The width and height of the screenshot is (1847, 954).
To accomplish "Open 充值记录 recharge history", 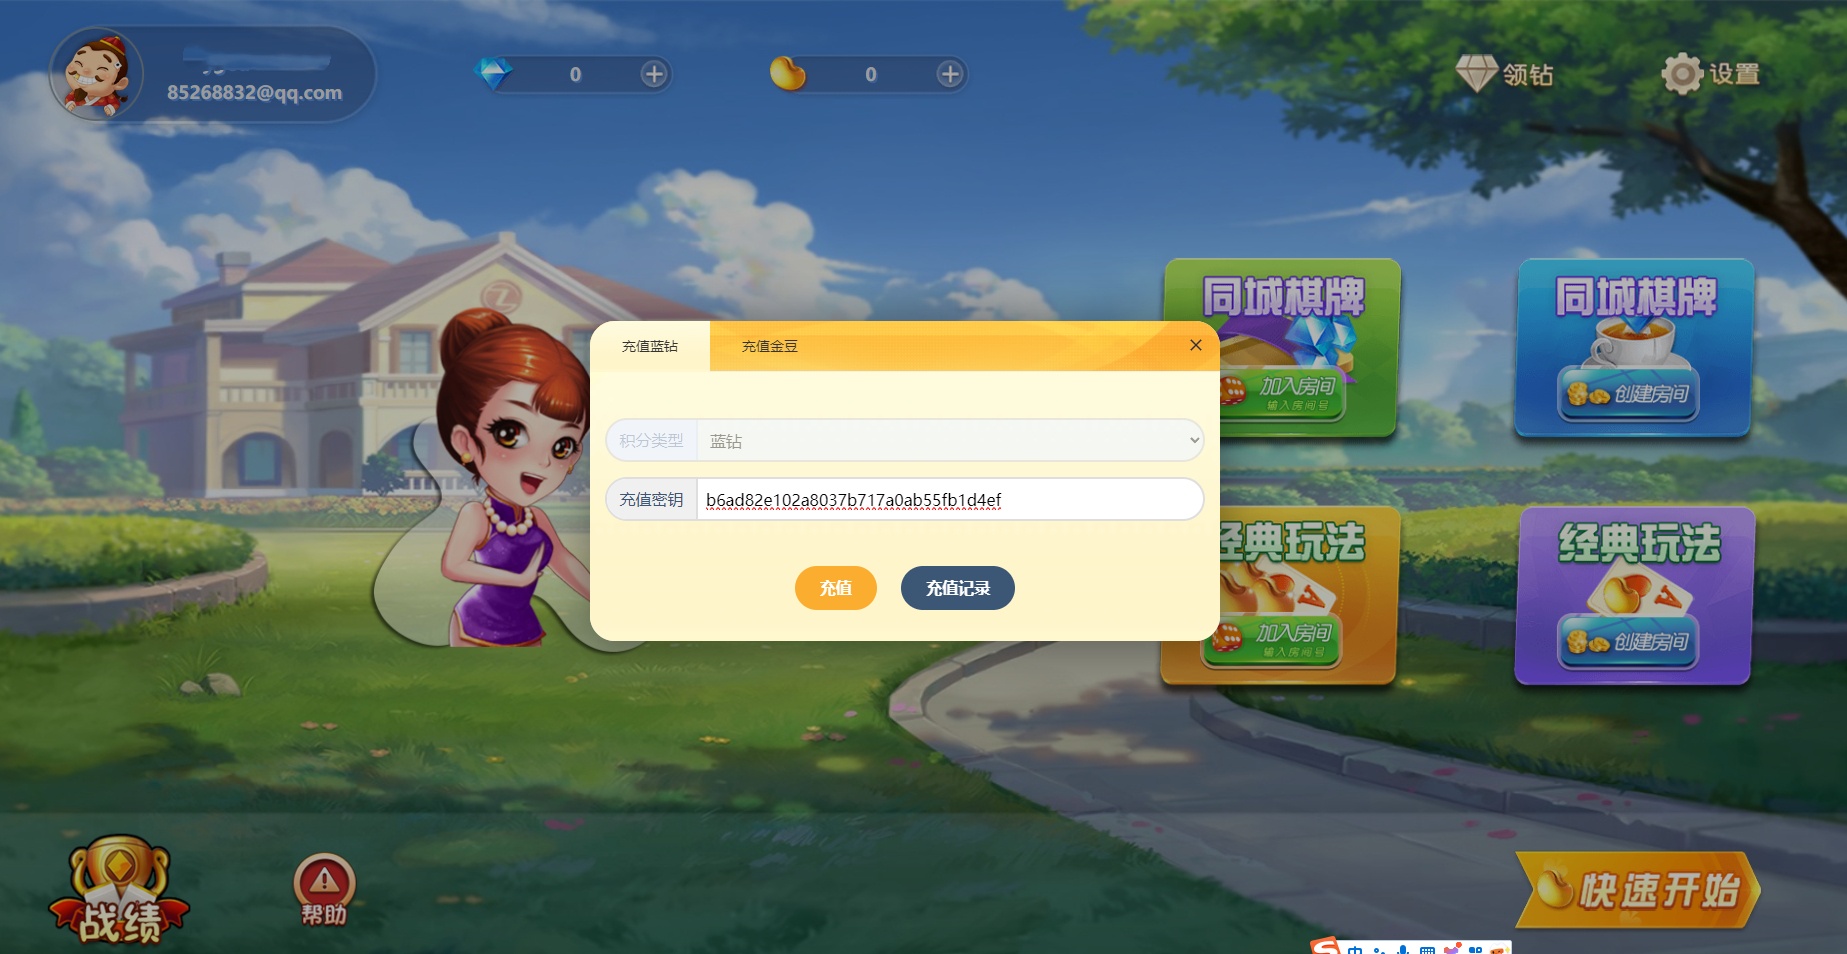I will coord(957,588).
